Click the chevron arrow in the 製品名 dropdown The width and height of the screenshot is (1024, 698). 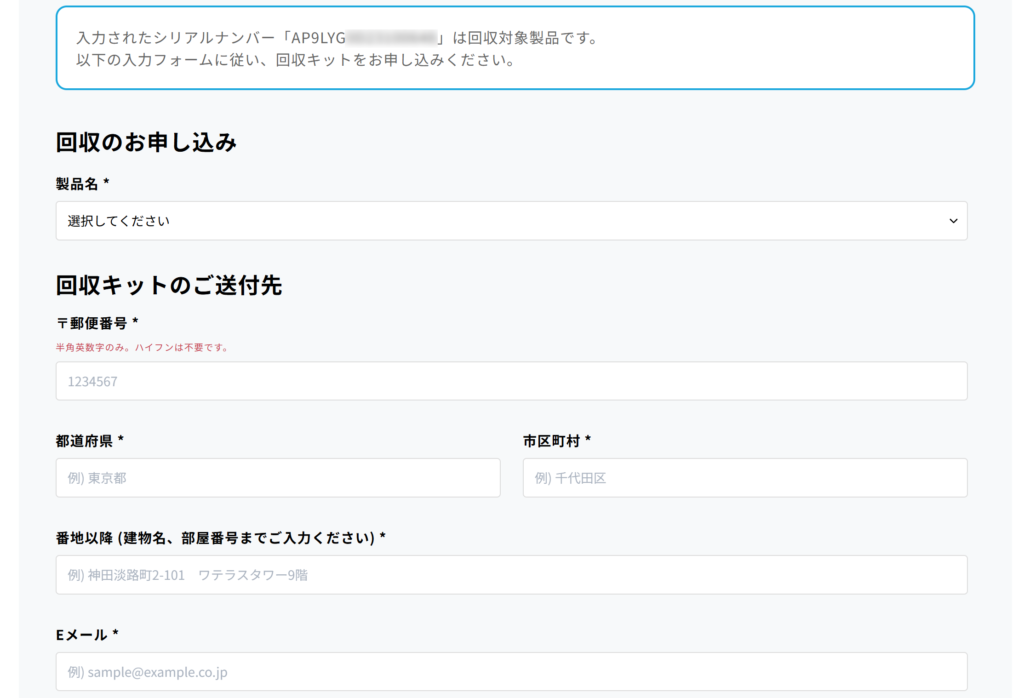(953, 221)
